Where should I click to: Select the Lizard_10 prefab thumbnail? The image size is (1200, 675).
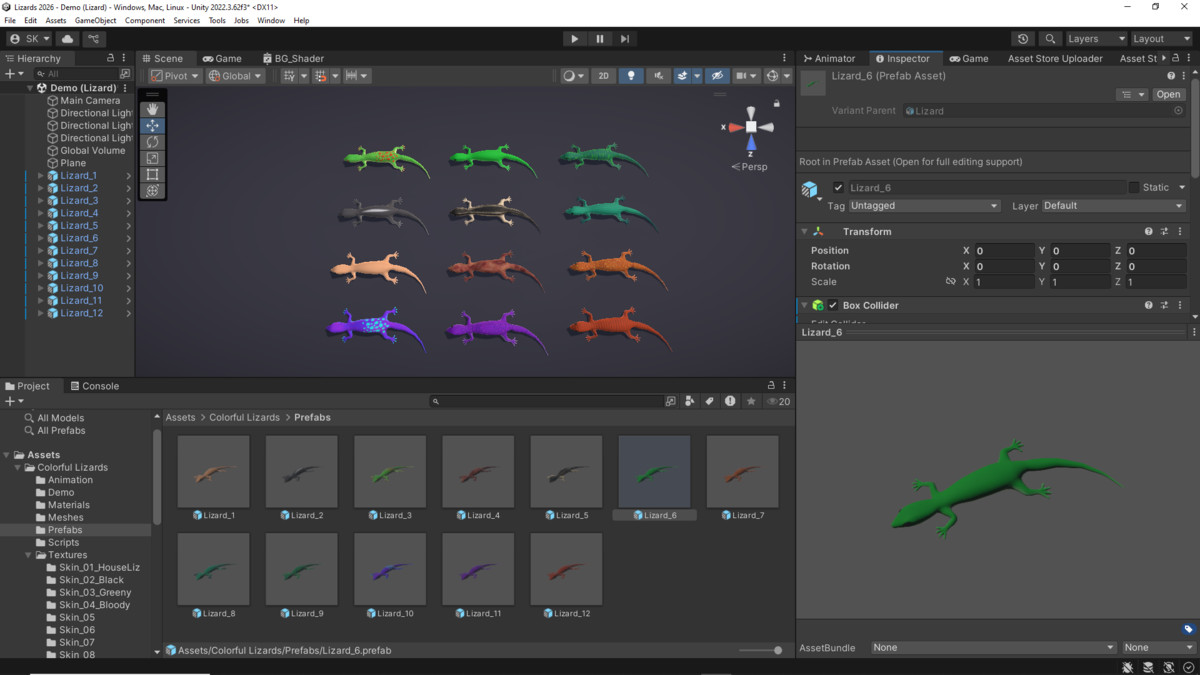(390, 569)
